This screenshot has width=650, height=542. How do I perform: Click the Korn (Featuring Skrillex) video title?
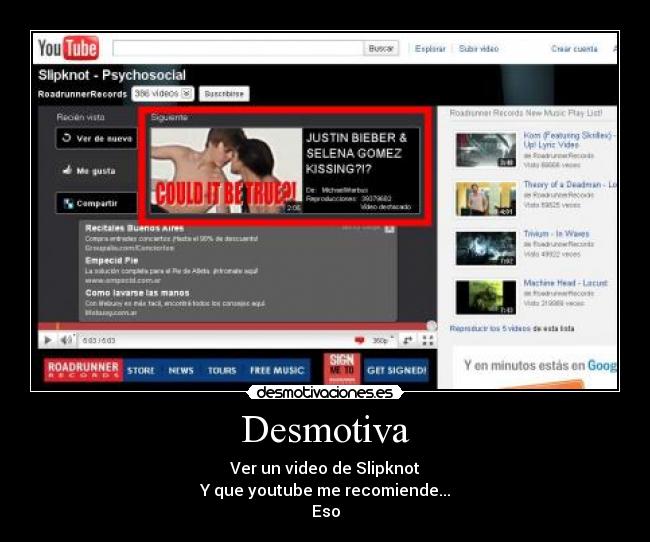click(569, 140)
